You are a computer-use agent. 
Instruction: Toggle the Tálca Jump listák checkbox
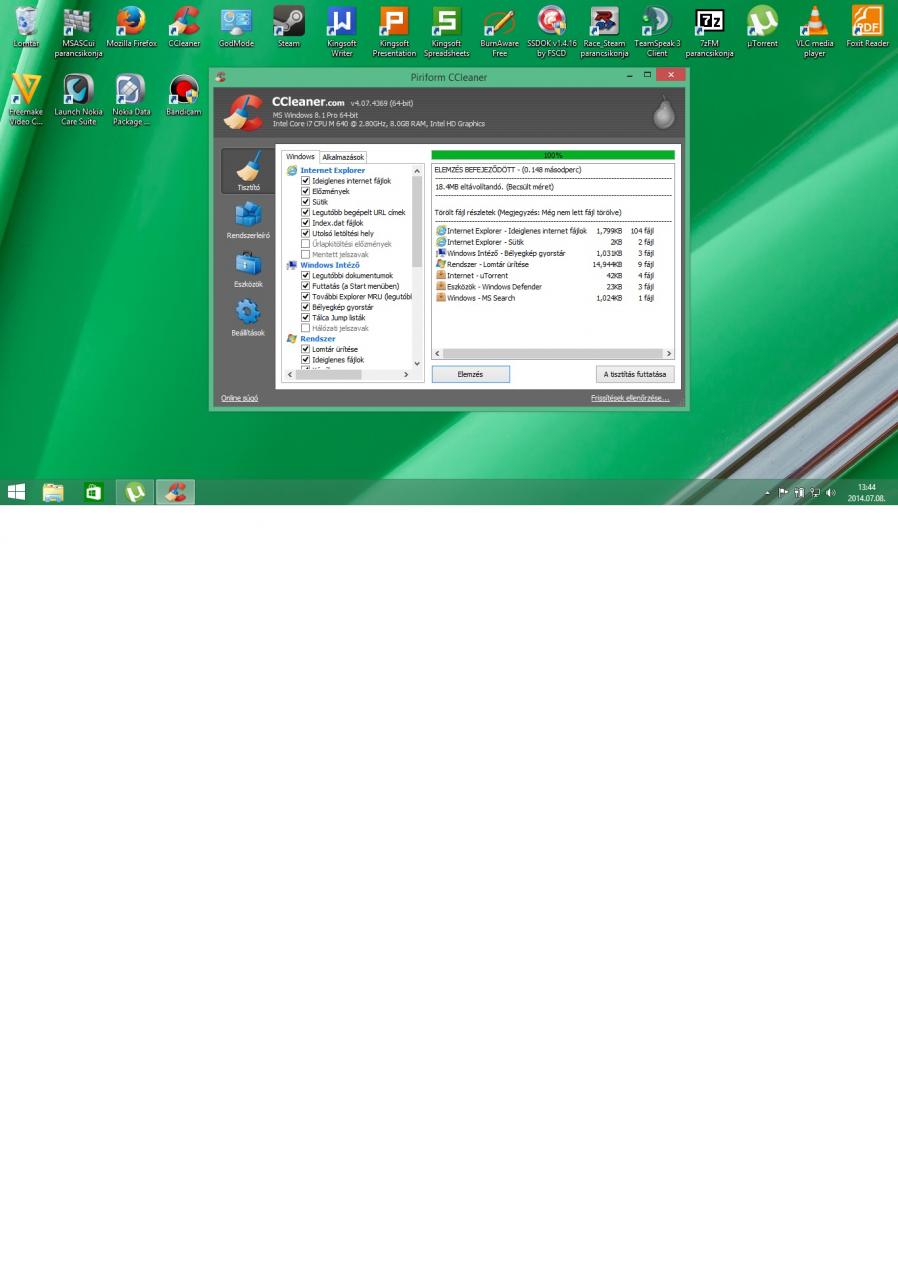click(306, 317)
